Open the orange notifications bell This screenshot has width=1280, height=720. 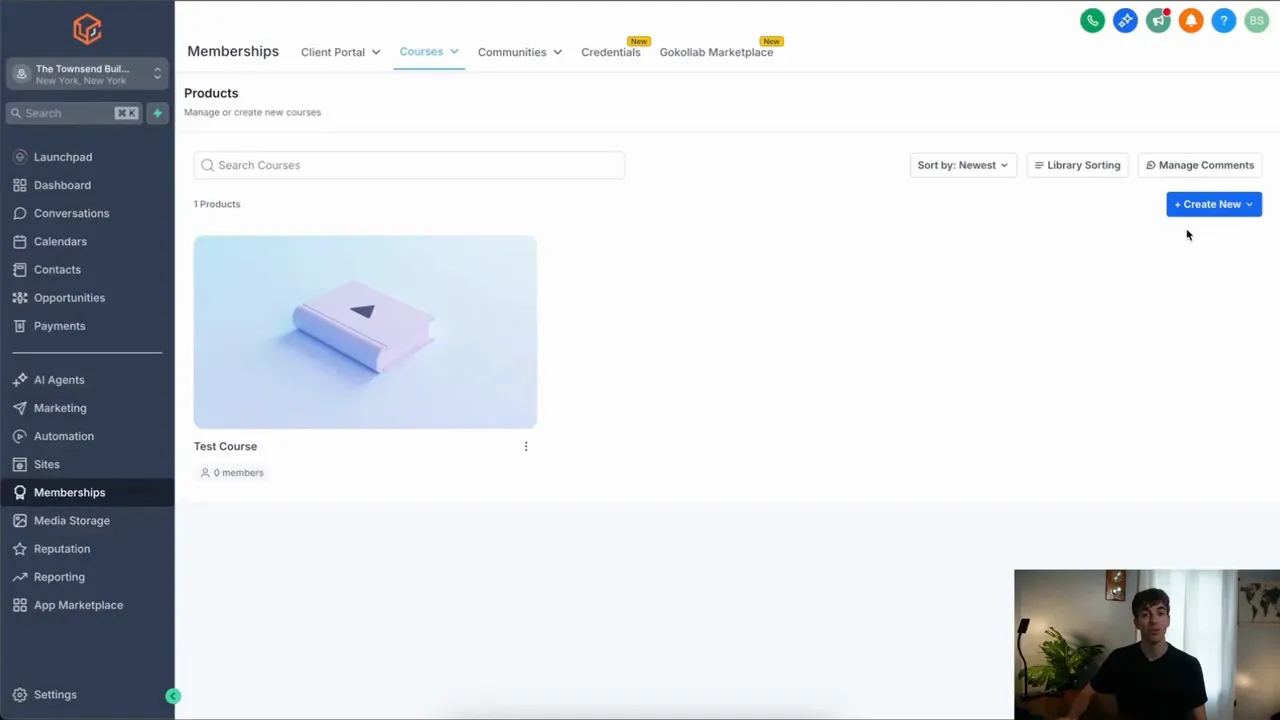1191,20
